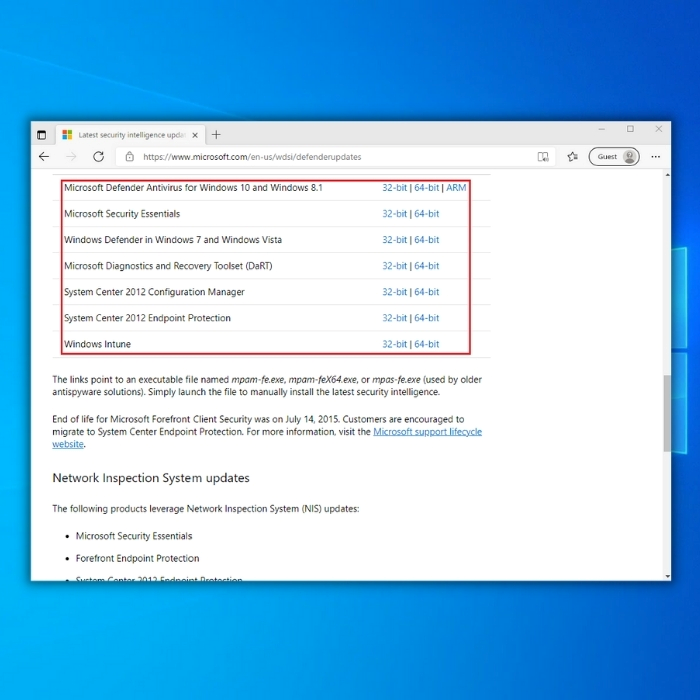Screen dimensions: 700x700
Task: Click Microsoft Defender Antivirus for Windows 10 text
Action: tap(193, 188)
